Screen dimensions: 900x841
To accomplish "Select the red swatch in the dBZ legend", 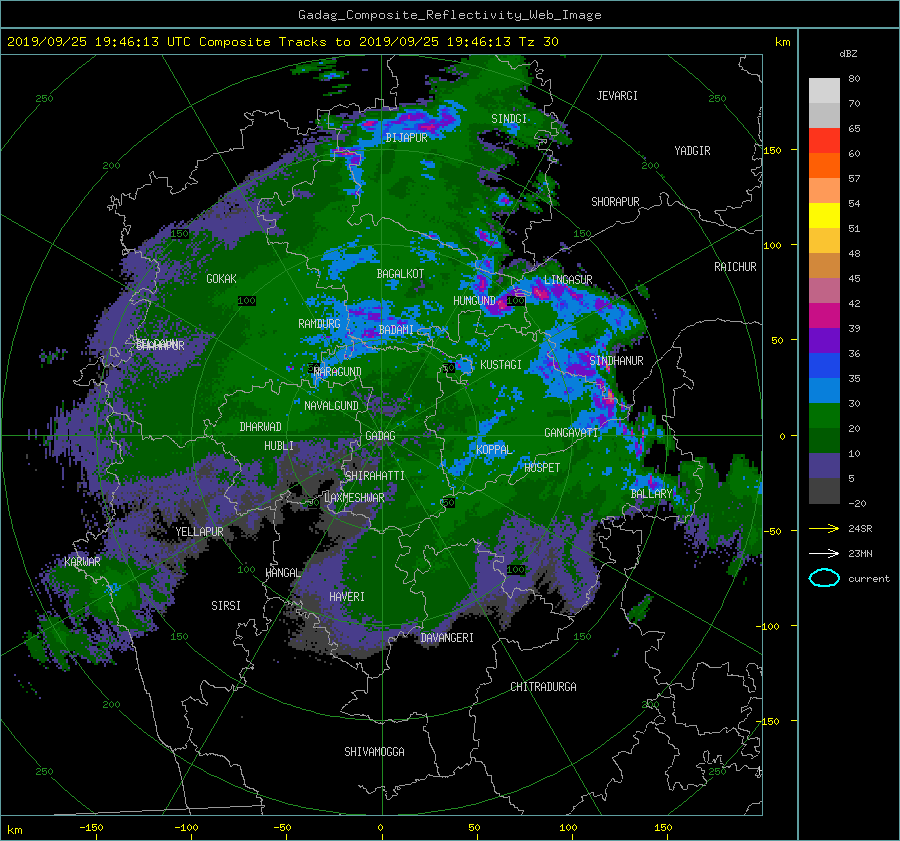I will pos(824,140).
